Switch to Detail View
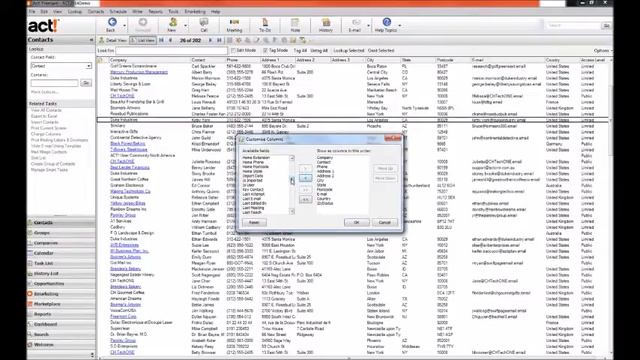The height and width of the screenshot is (360, 640). [x=113, y=40]
